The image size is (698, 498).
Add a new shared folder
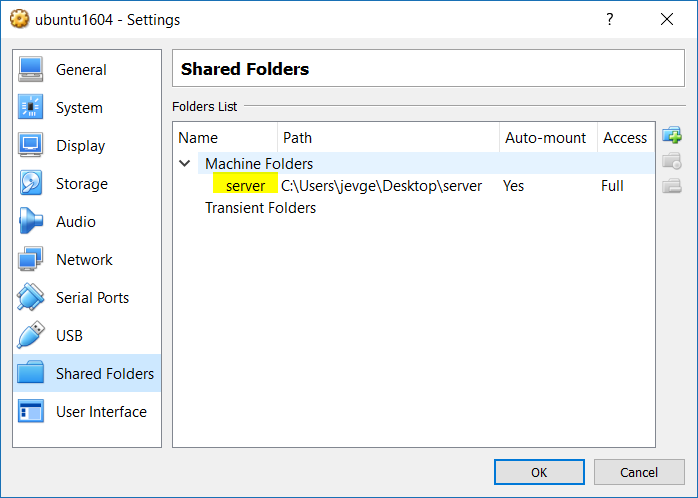[x=672, y=135]
